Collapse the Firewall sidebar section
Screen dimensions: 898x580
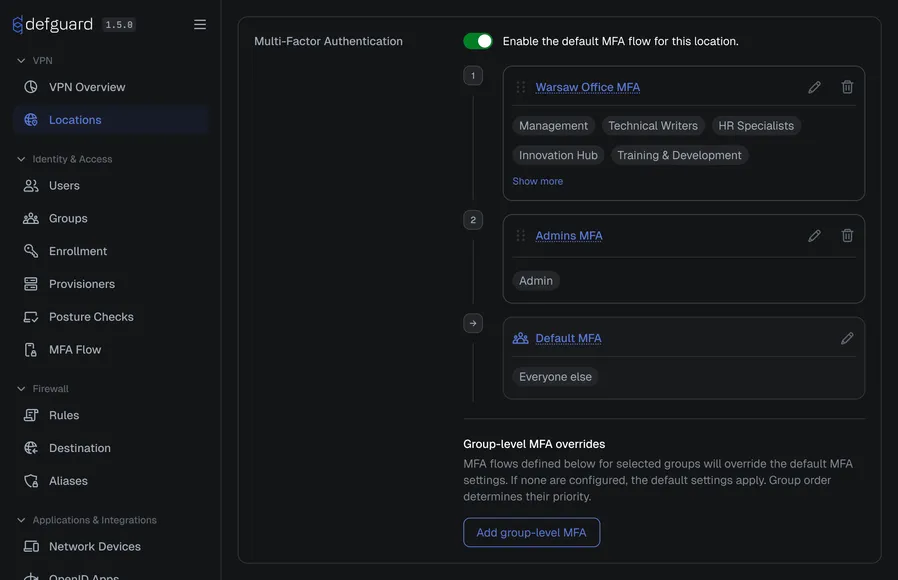(x=21, y=389)
